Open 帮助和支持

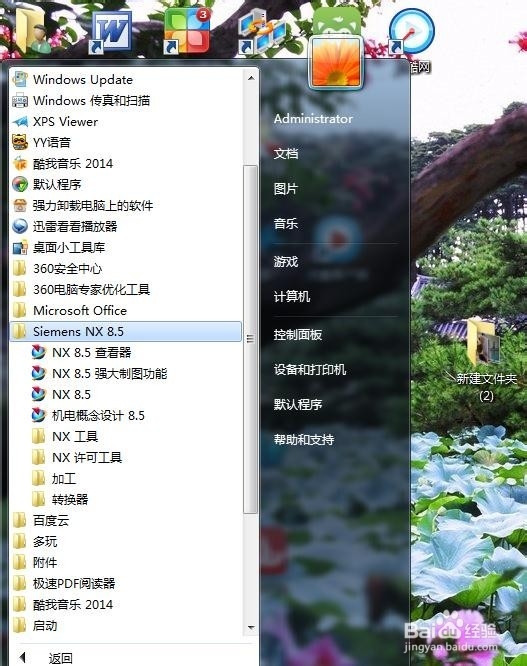point(304,439)
